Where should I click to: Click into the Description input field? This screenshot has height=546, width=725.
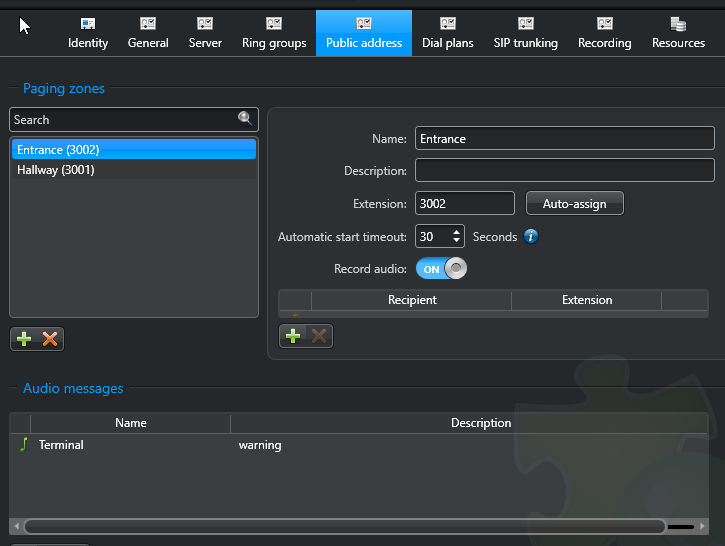point(564,171)
